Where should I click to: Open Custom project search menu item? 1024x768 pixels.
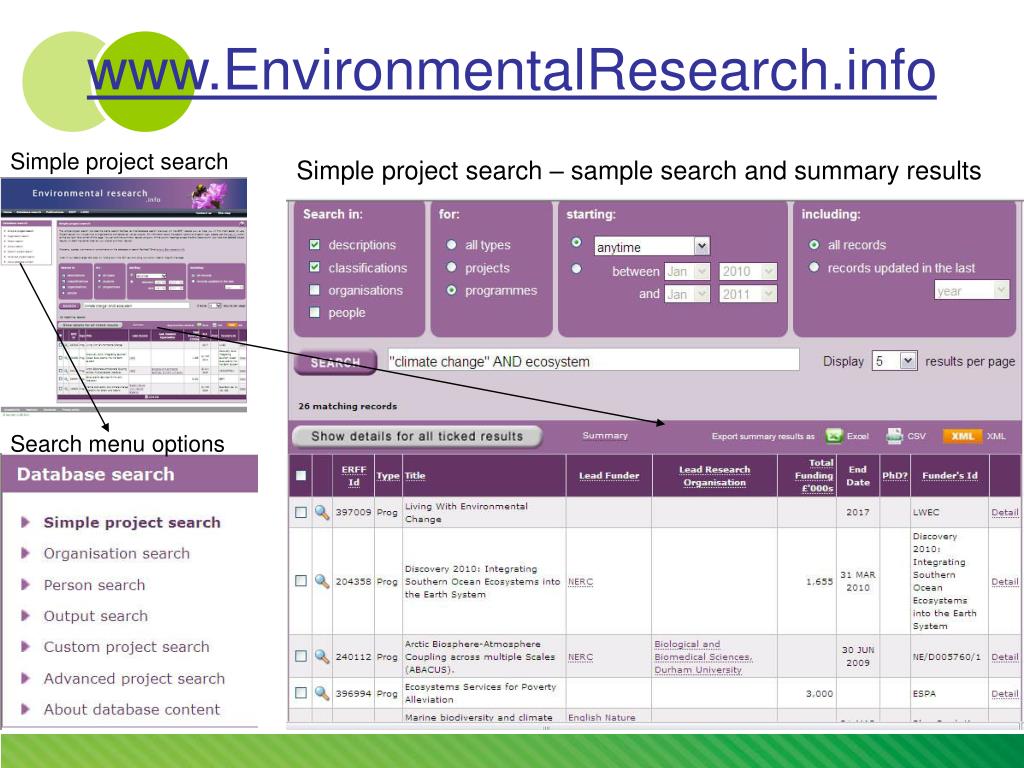(x=126, y=647)
